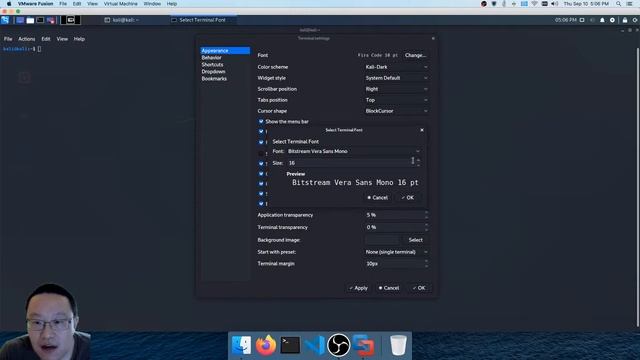640x360 pixels.
Task: Click OK at the bottom of Terminal settings
Action: [419, 288]
